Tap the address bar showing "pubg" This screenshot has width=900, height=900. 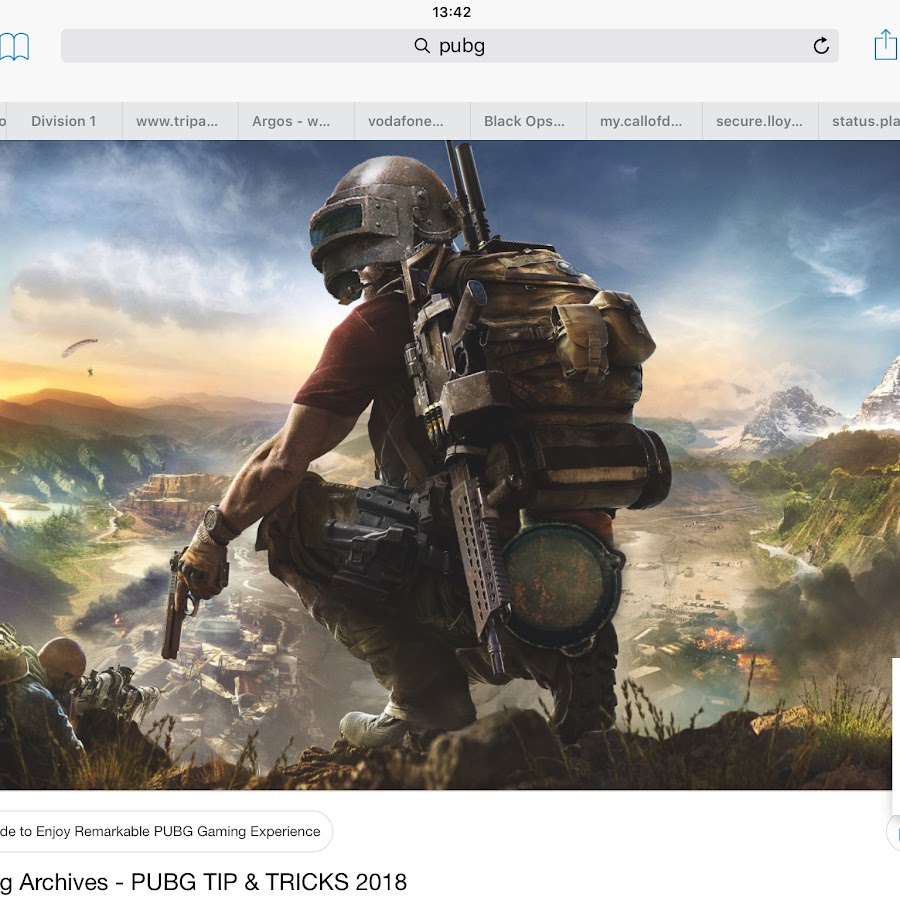coord(450,46)
